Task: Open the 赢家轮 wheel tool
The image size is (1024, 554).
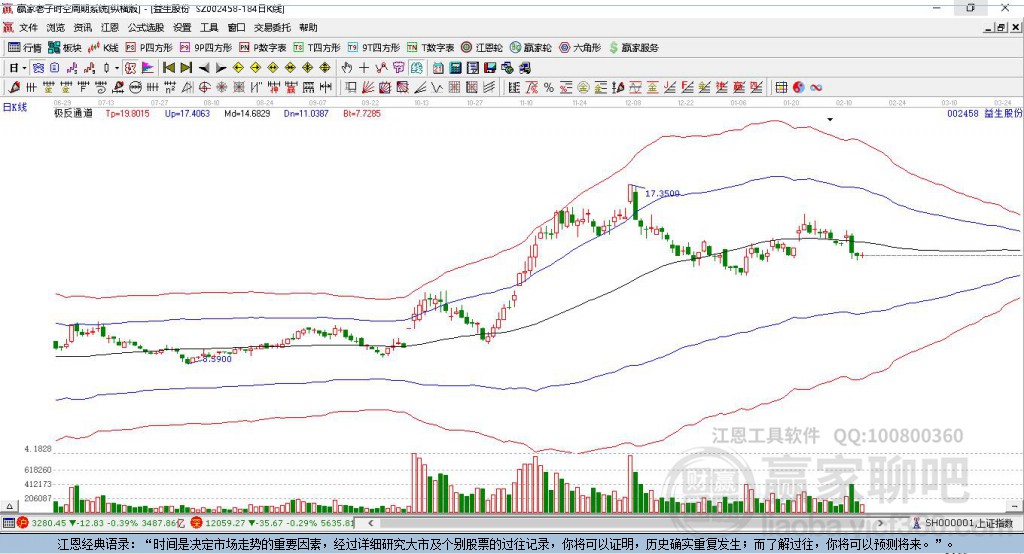Action: click(531, 48)
